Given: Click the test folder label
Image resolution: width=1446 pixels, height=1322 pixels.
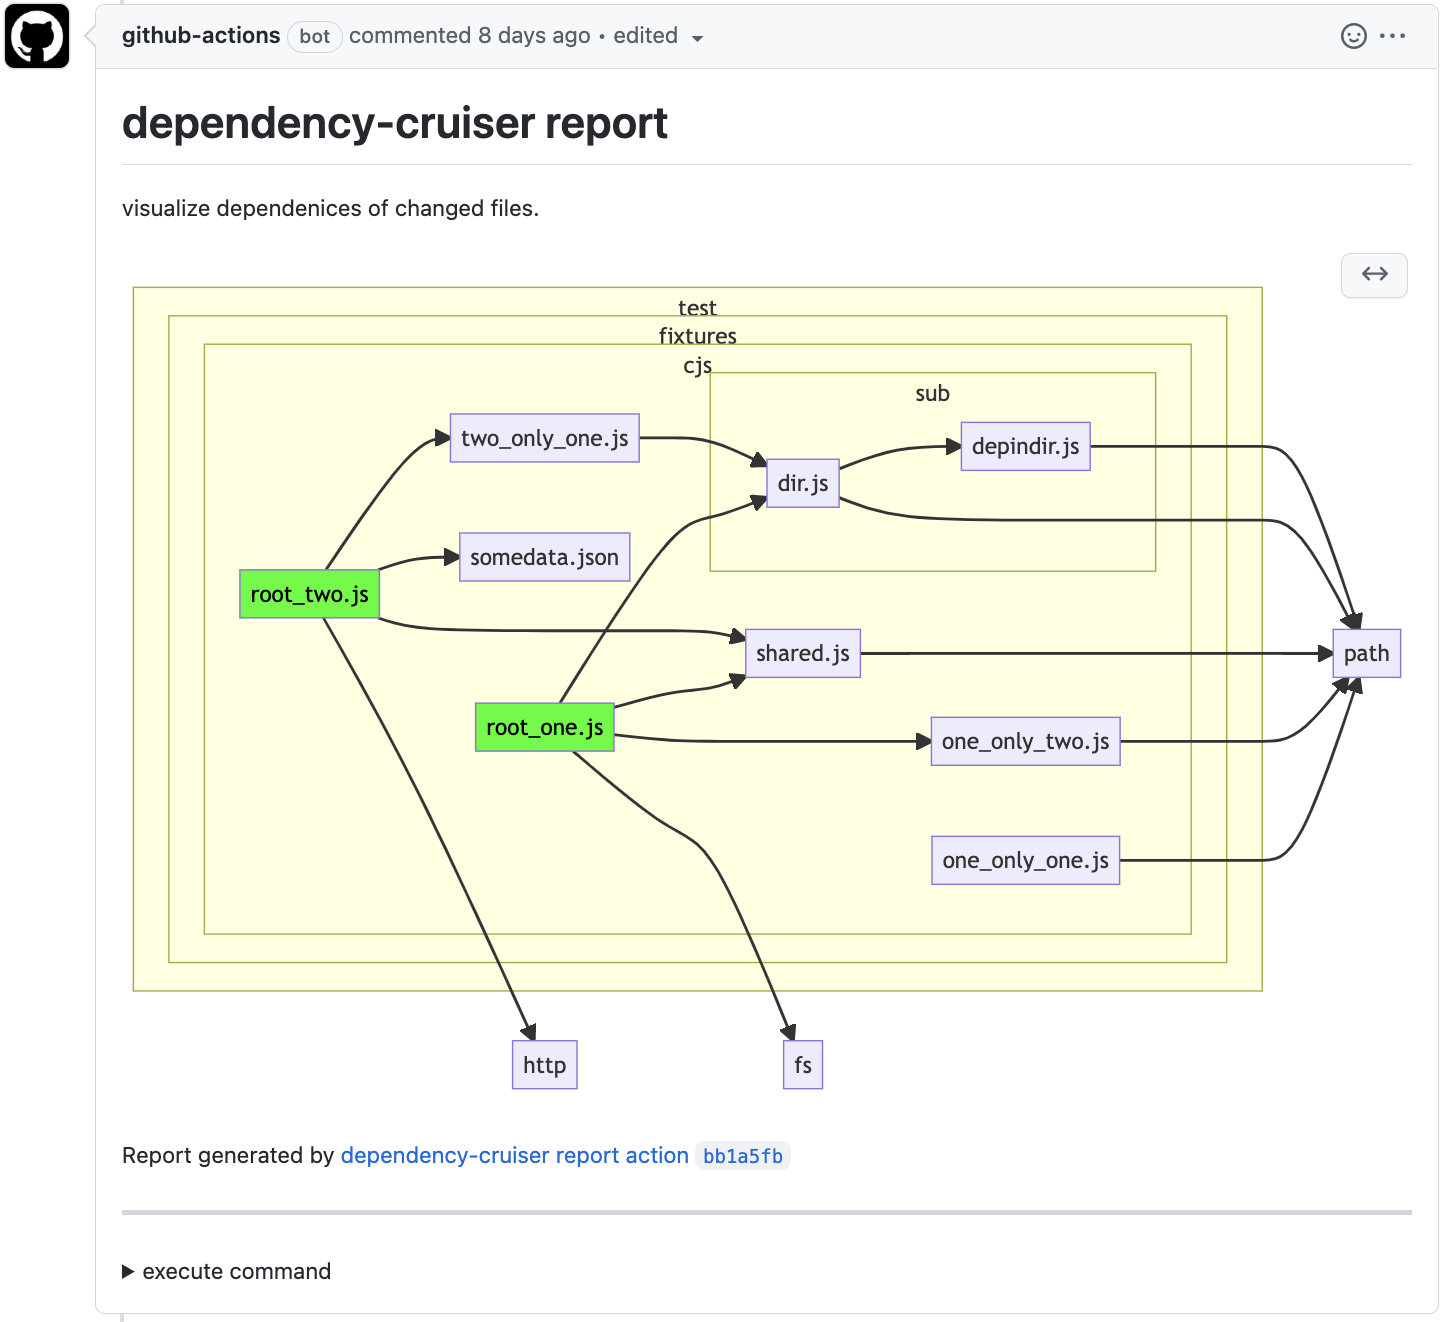Looking at the screenshot, I should click(697, 308).
